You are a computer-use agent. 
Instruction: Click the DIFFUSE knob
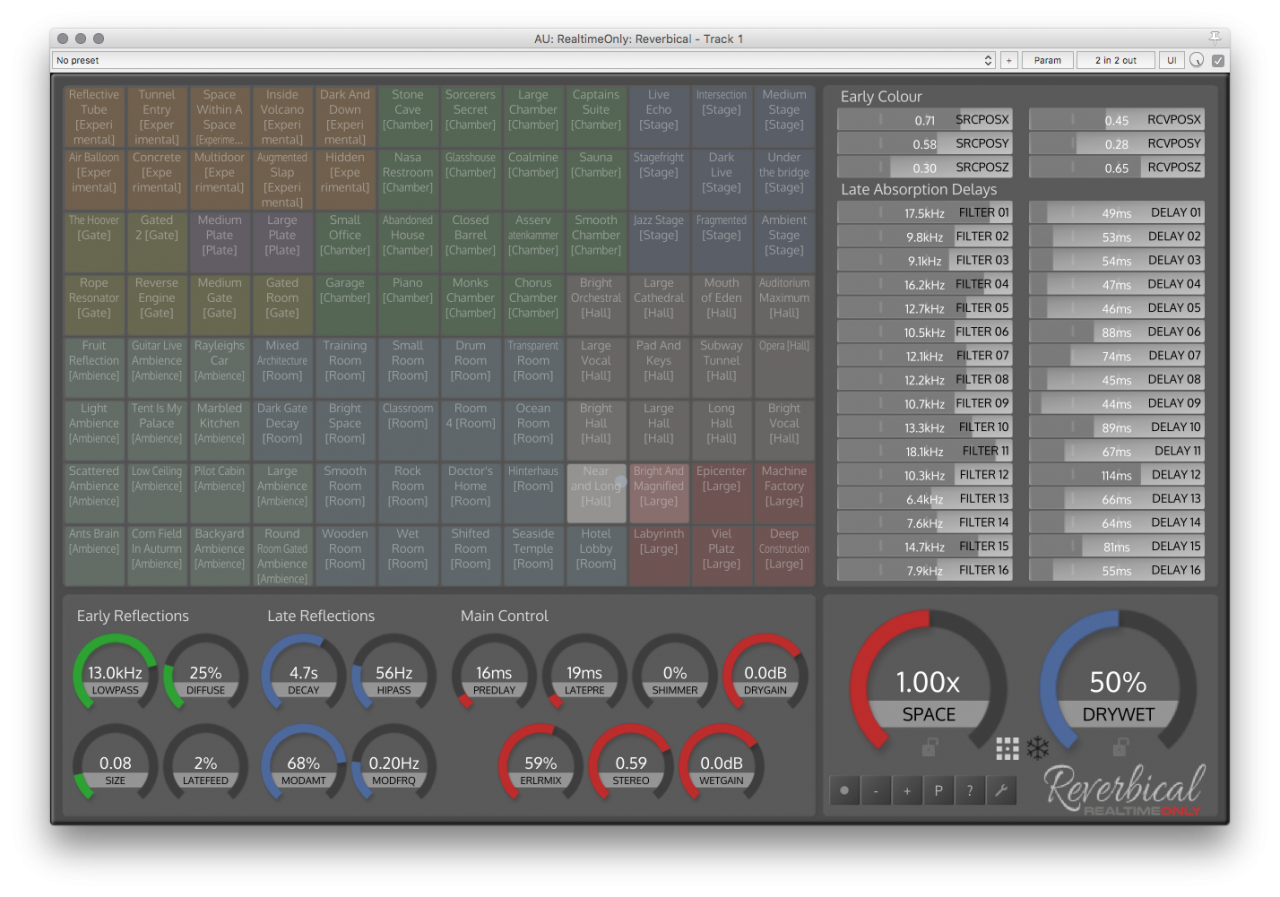tap(205, 675)
